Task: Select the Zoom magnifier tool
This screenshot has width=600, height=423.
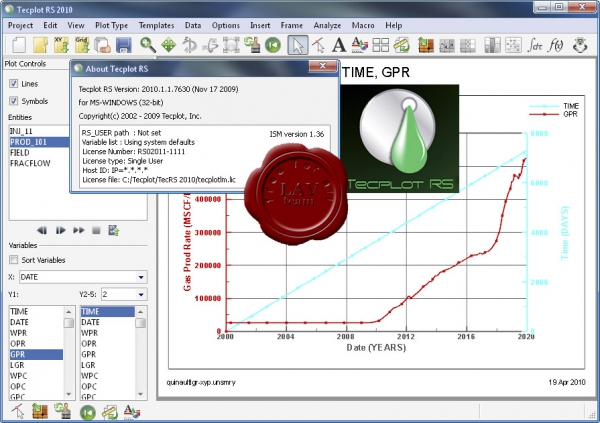Action: [x=148, y=45]
